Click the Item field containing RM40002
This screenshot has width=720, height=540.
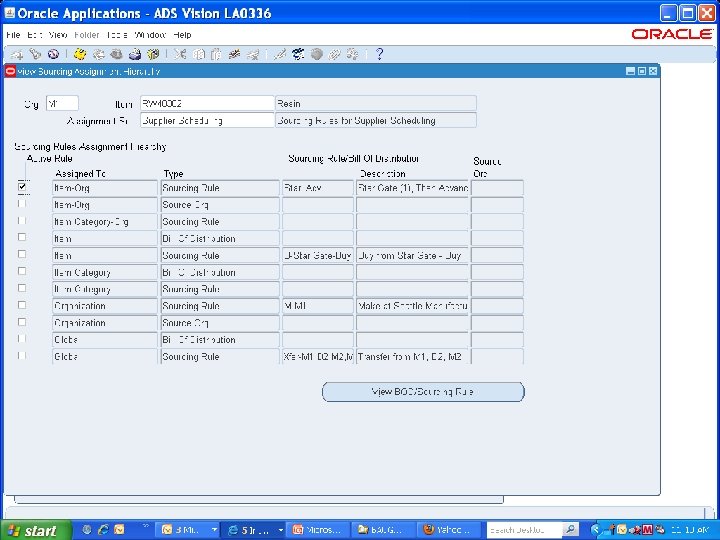point(207,103)
